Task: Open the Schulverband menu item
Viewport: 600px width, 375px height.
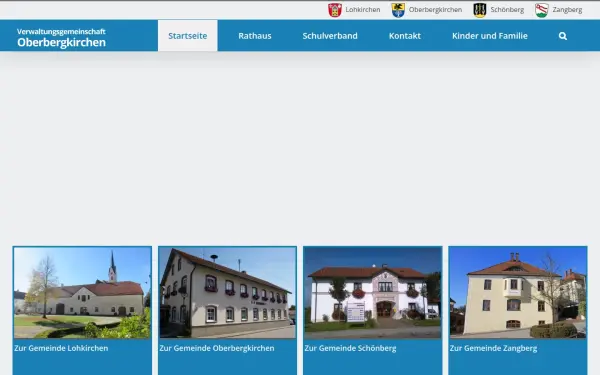Action: [330, 36]
